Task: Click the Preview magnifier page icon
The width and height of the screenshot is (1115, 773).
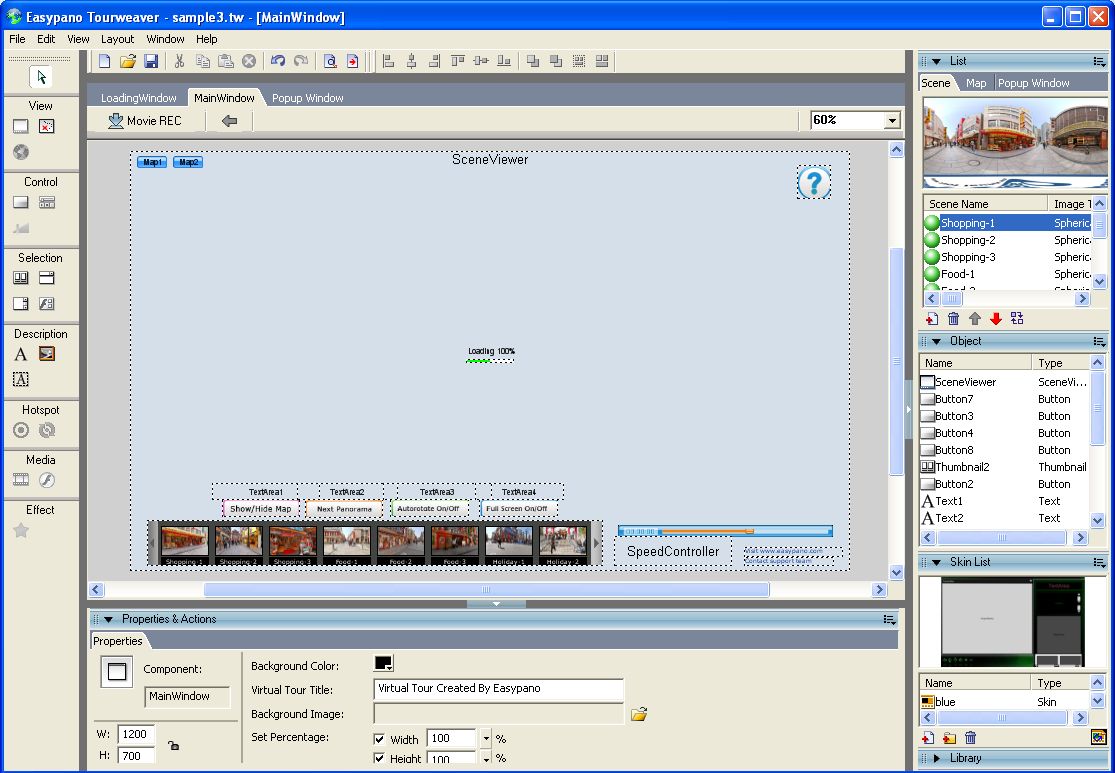Action: coord(330,61)
